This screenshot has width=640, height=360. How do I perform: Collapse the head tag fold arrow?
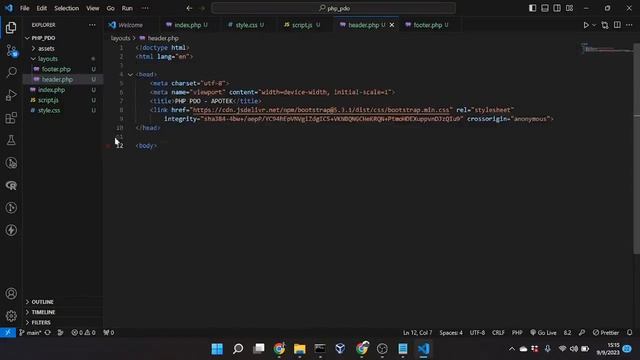click(x=130, y=74)
